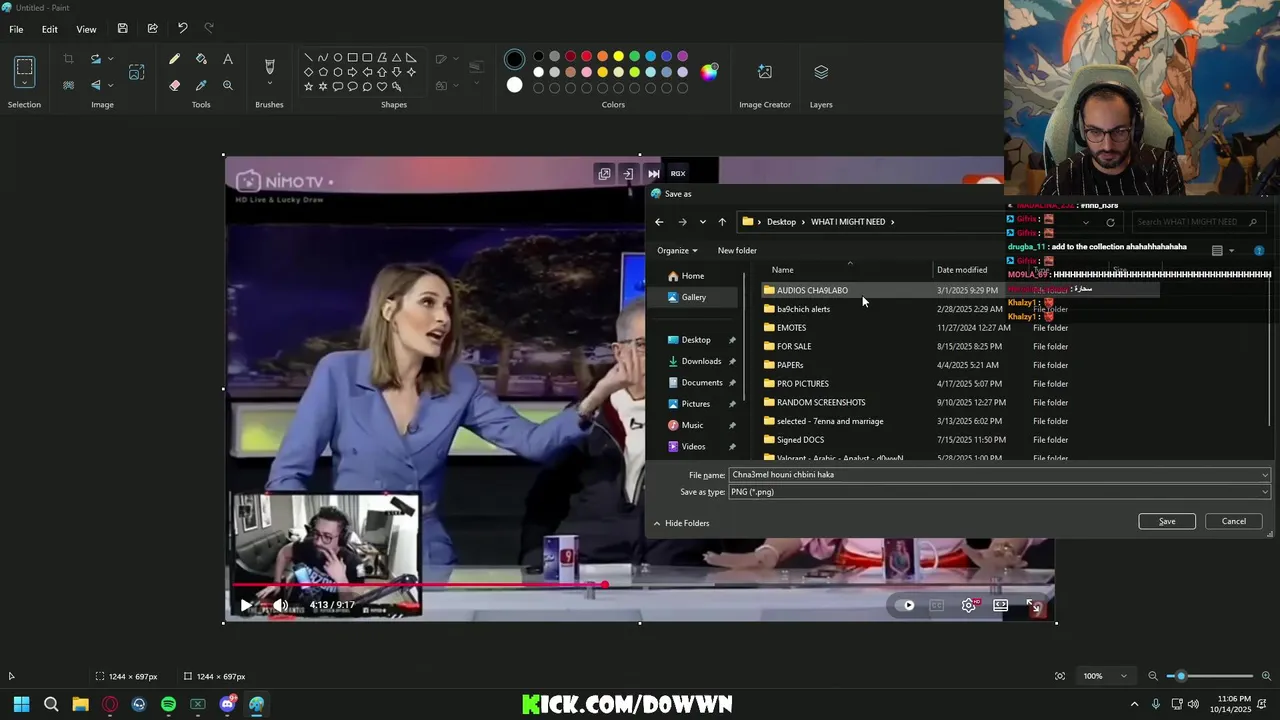This screenshot has height=720, width=1280.
Task: Select the RANDOM SCREENSHOTS folder
Action: [x=821, y=402]
